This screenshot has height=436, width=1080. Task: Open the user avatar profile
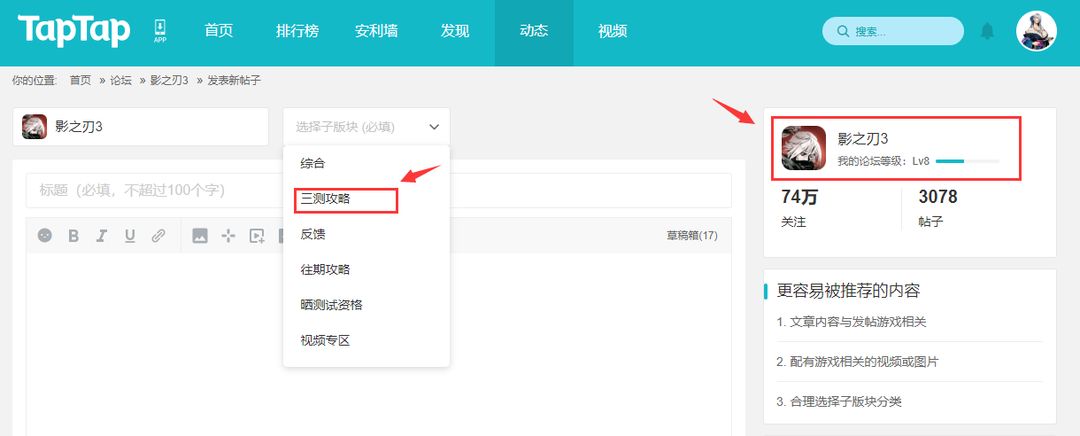[1036, 31]
